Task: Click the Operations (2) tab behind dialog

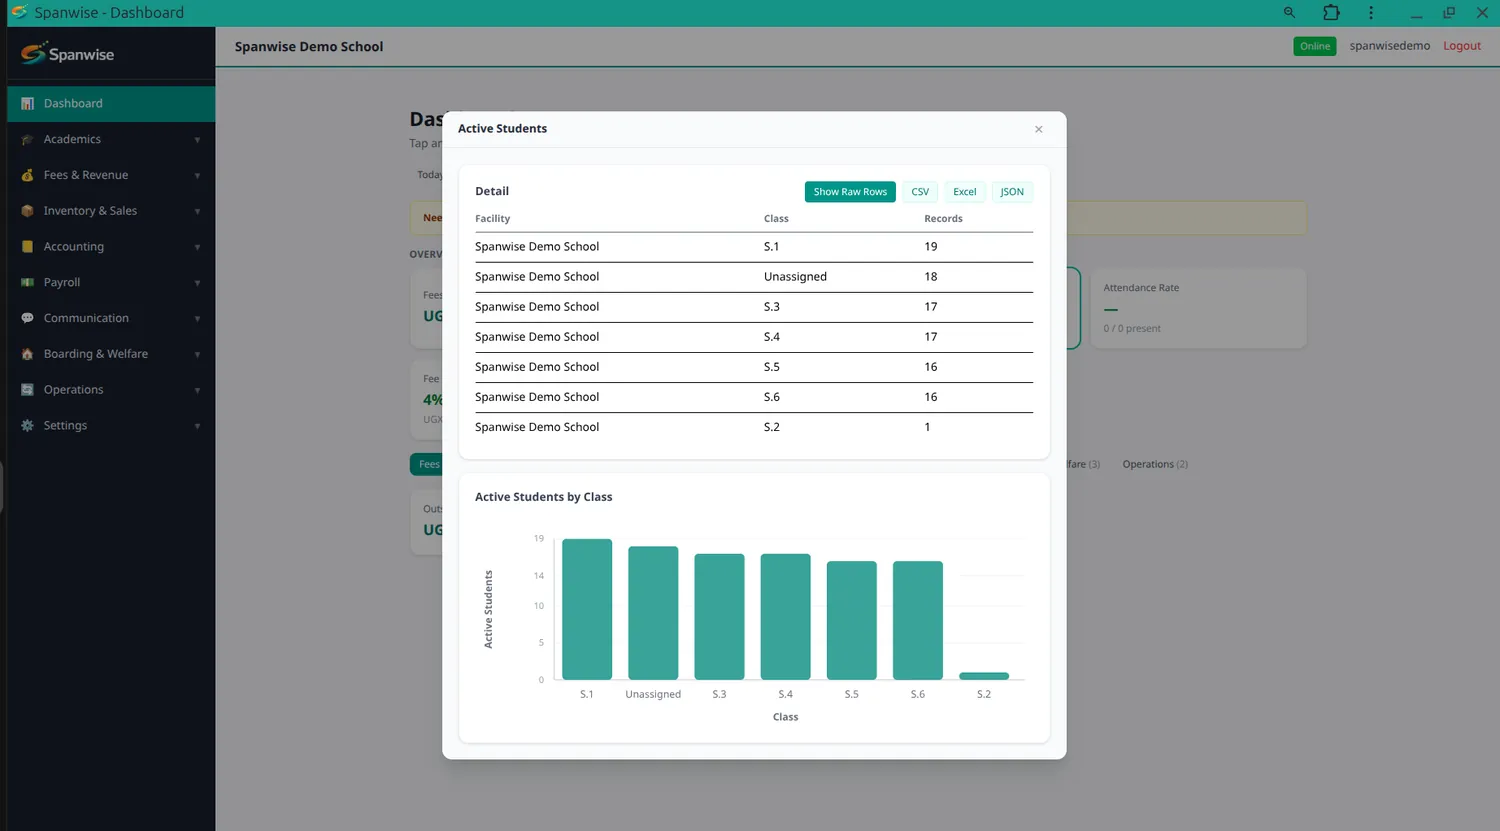Action: pos(1155,464)
